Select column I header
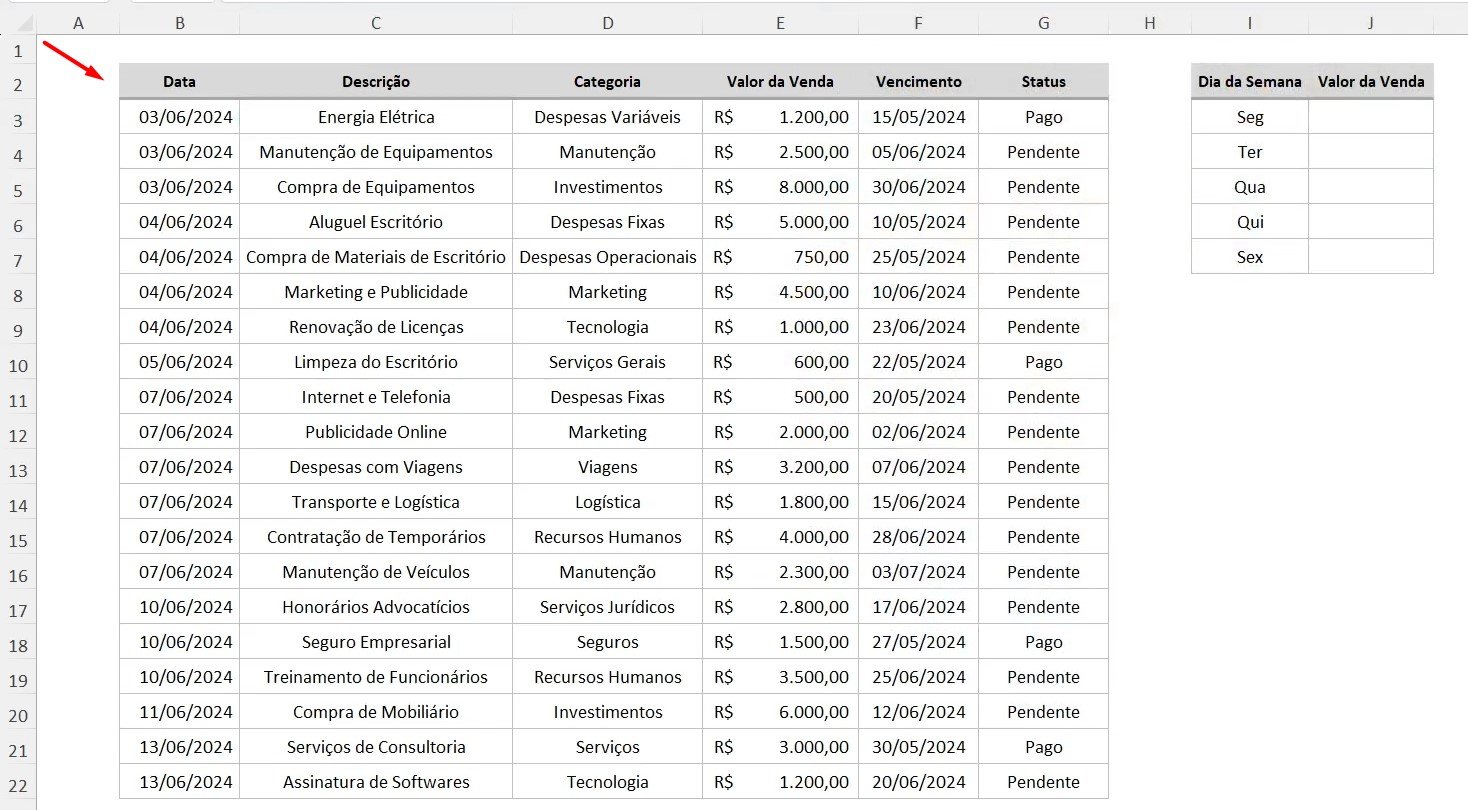This screenshot has width=1468, height=810. click(1250, 23)
